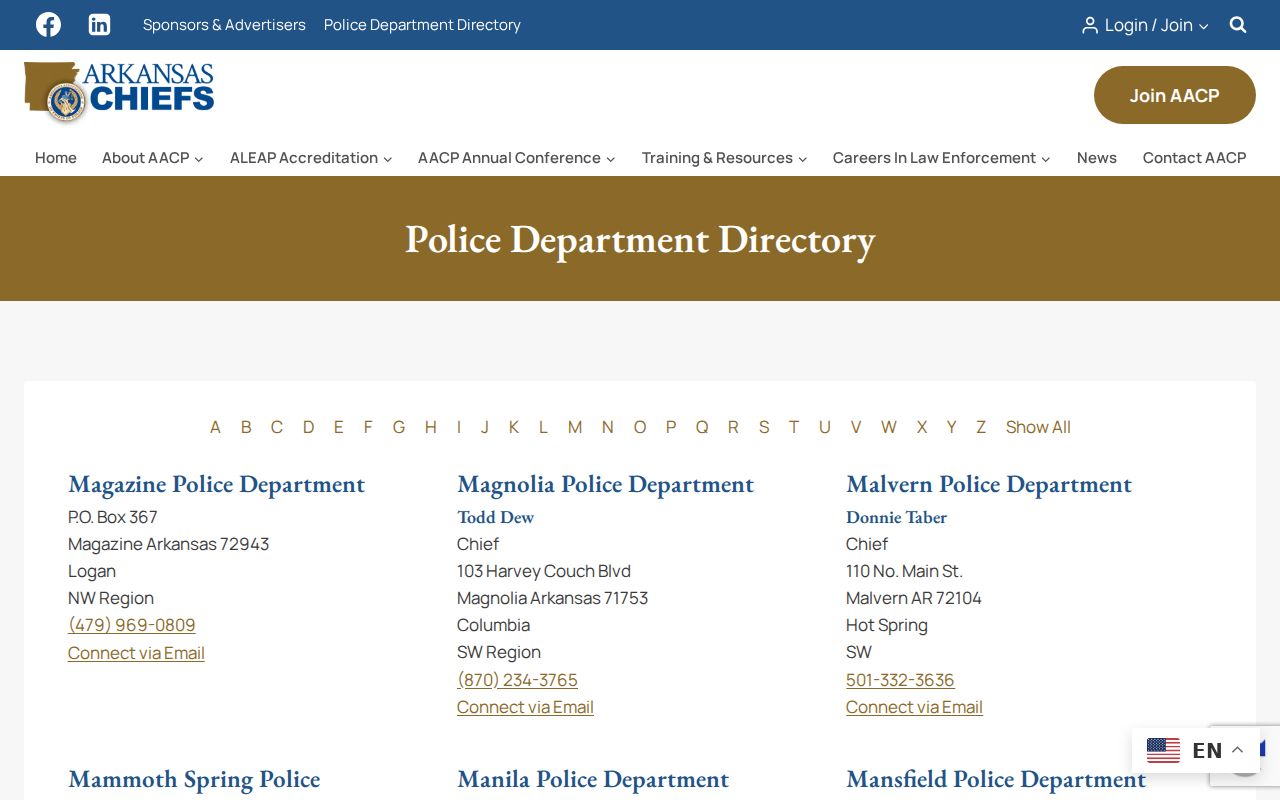Image resolution: width=1280 pixels, height=800 pixels.
Task: Open Sponsors & Advertisers link
Action: pos(224,25)
